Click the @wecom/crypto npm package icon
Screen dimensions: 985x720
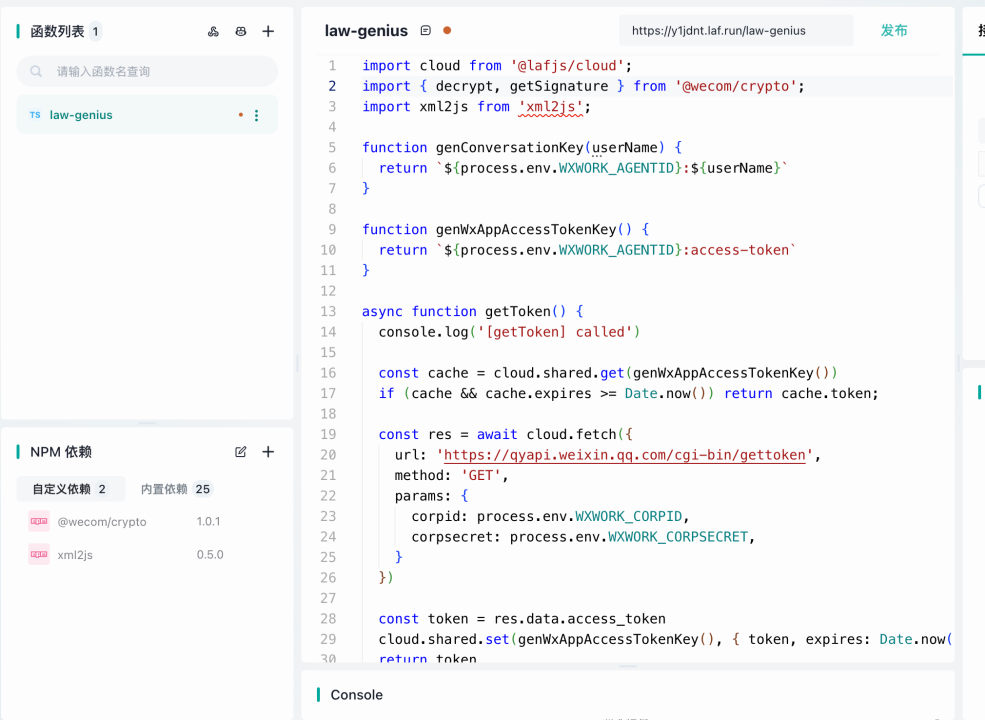[38, 521]
